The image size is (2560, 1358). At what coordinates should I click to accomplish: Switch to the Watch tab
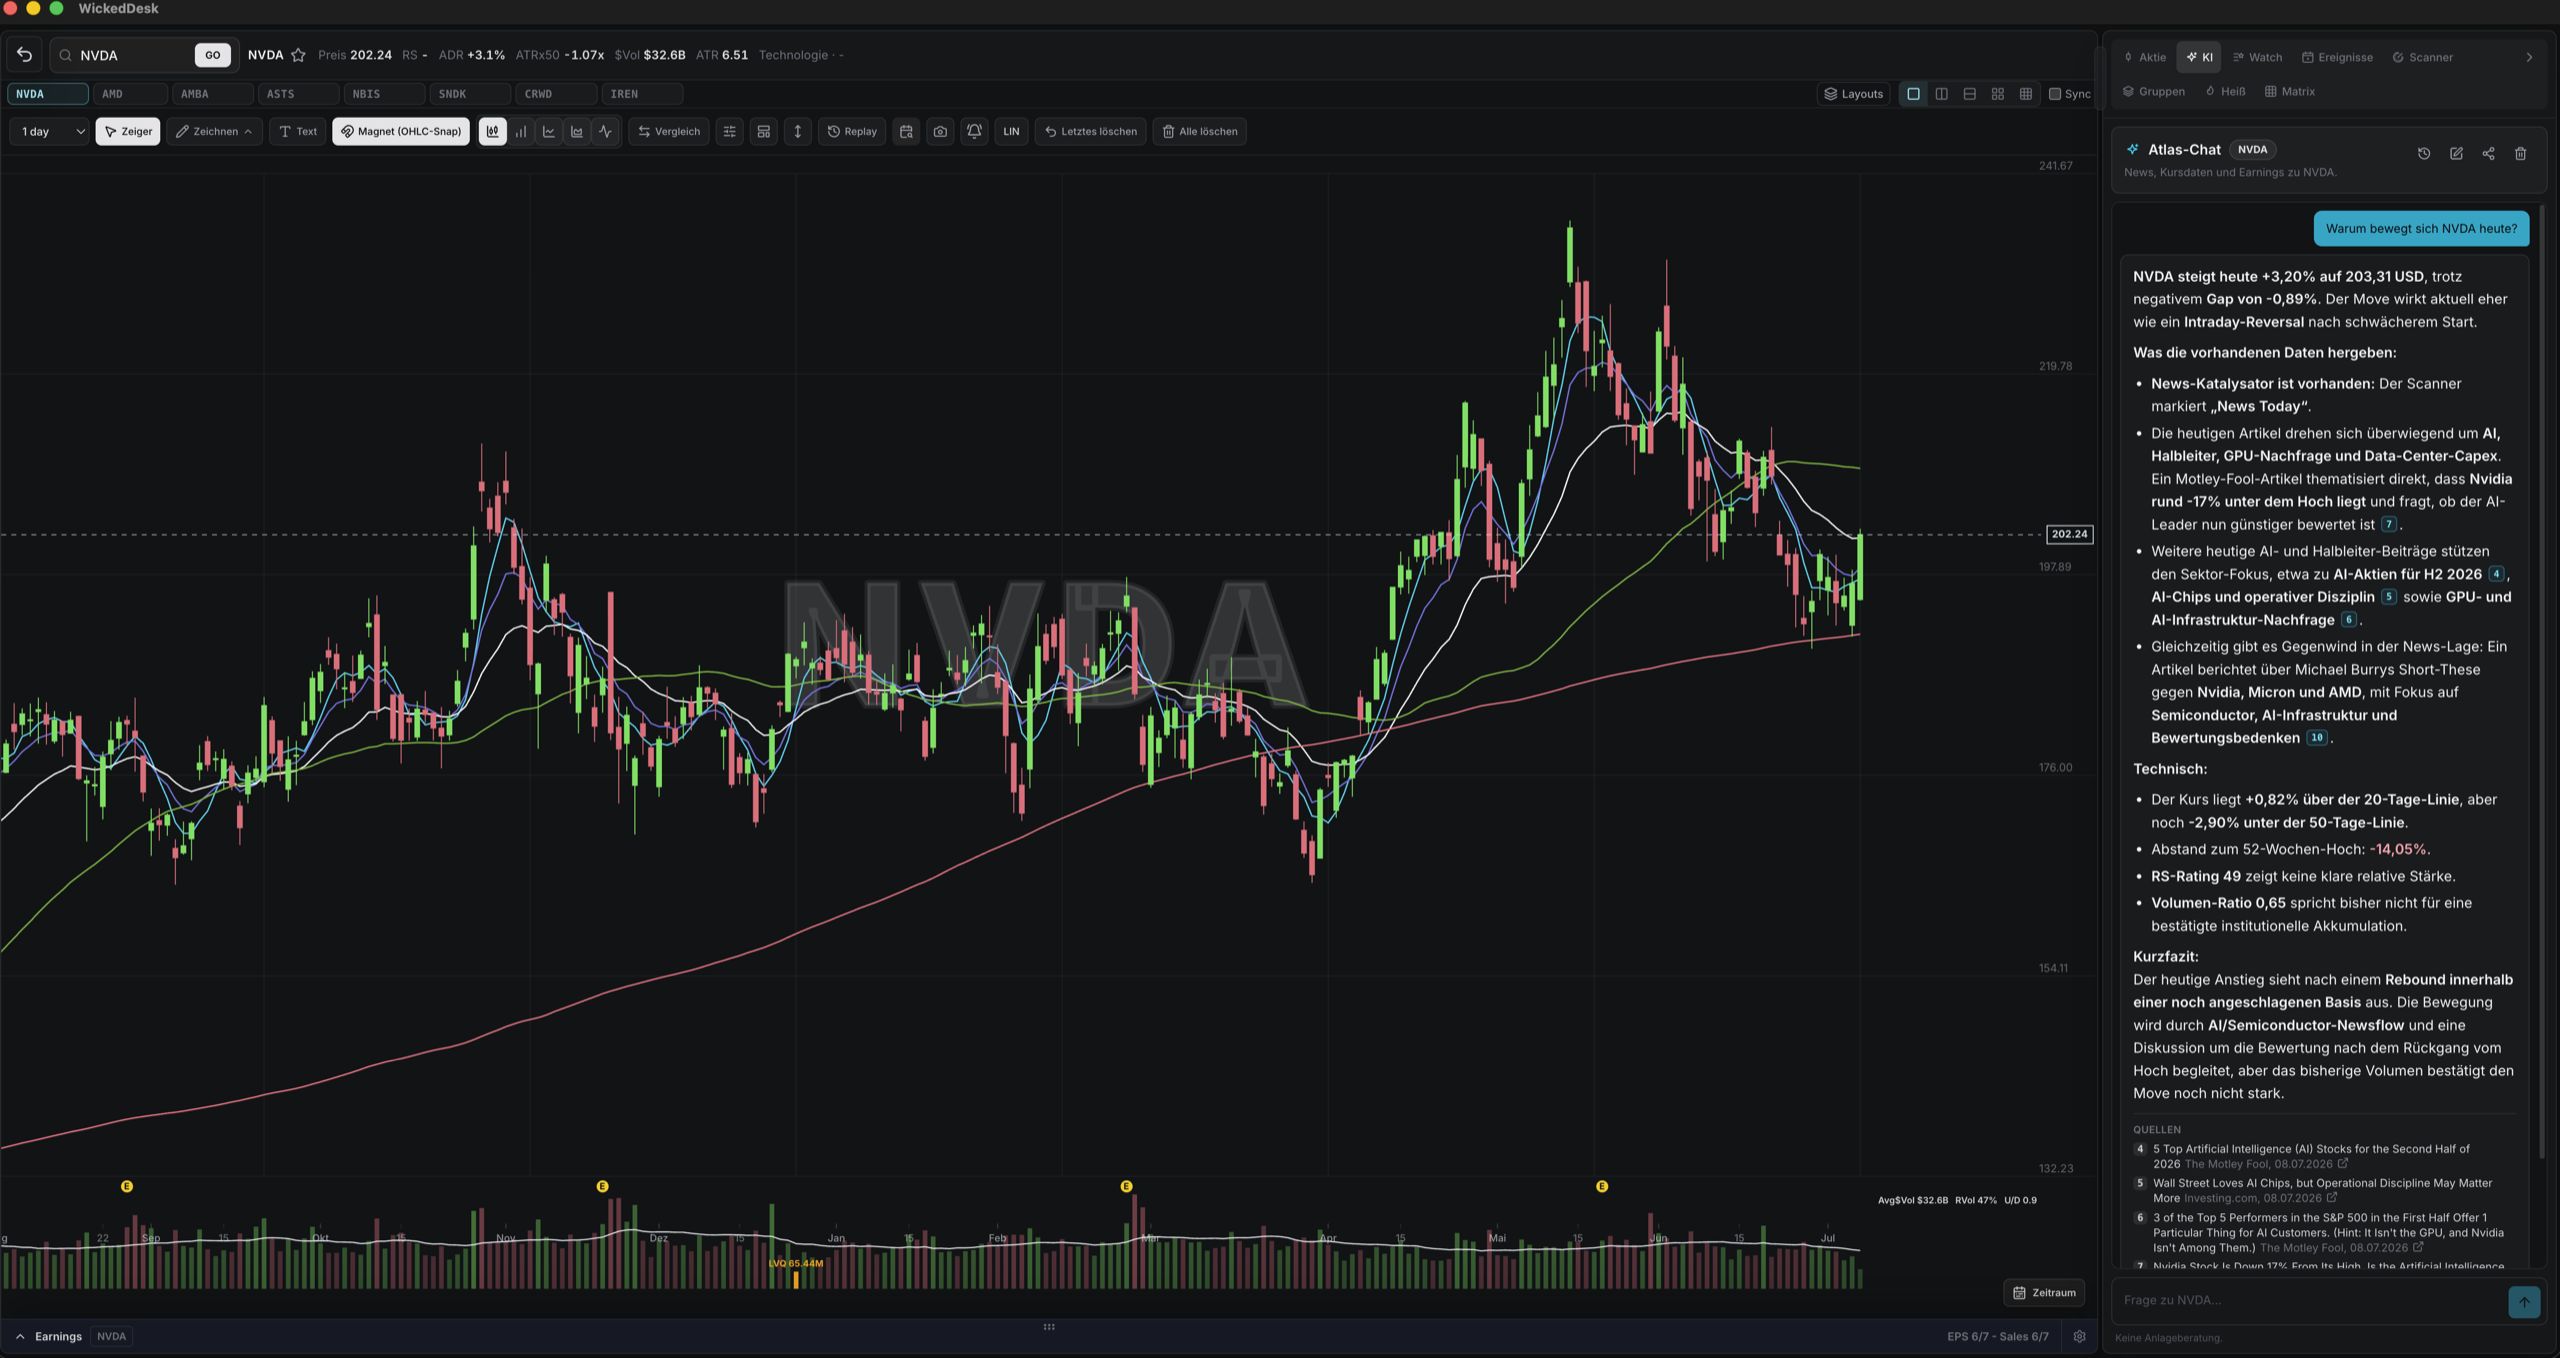coord(2258,57)
